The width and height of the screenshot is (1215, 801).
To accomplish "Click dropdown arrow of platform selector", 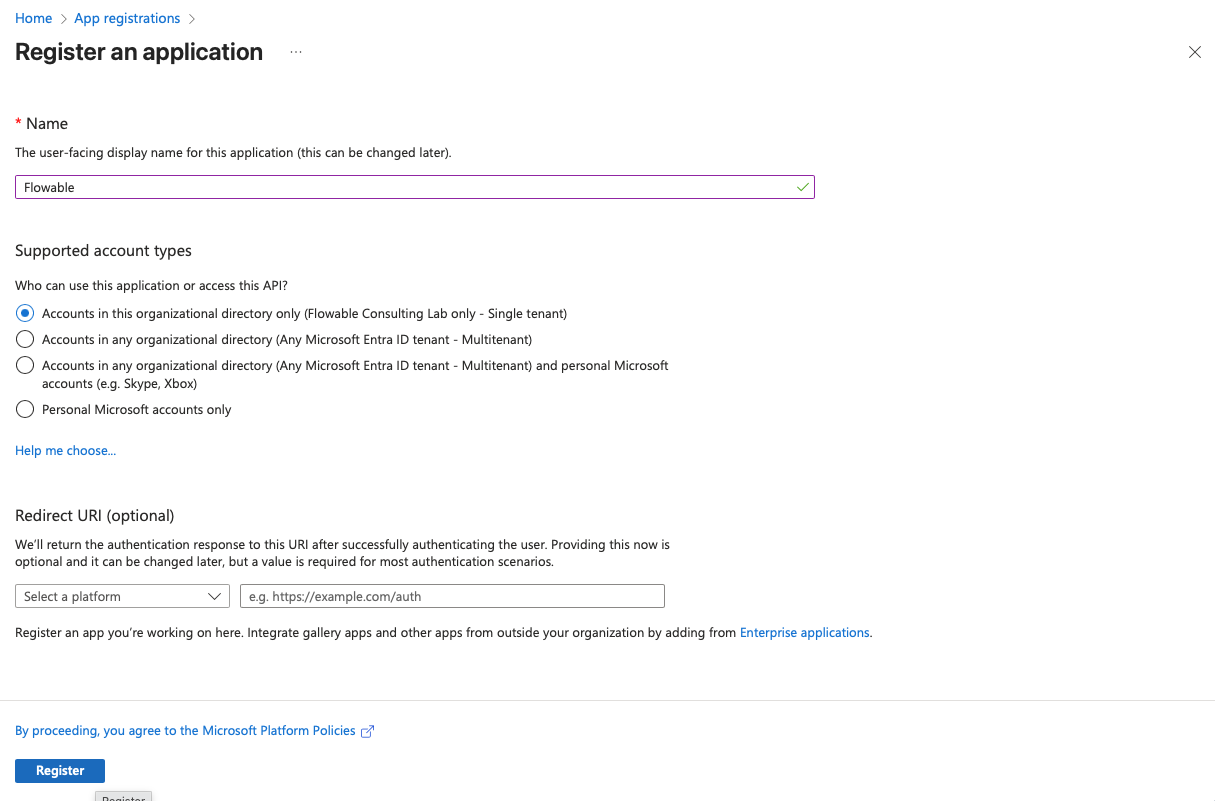I will tap(214, 596).
